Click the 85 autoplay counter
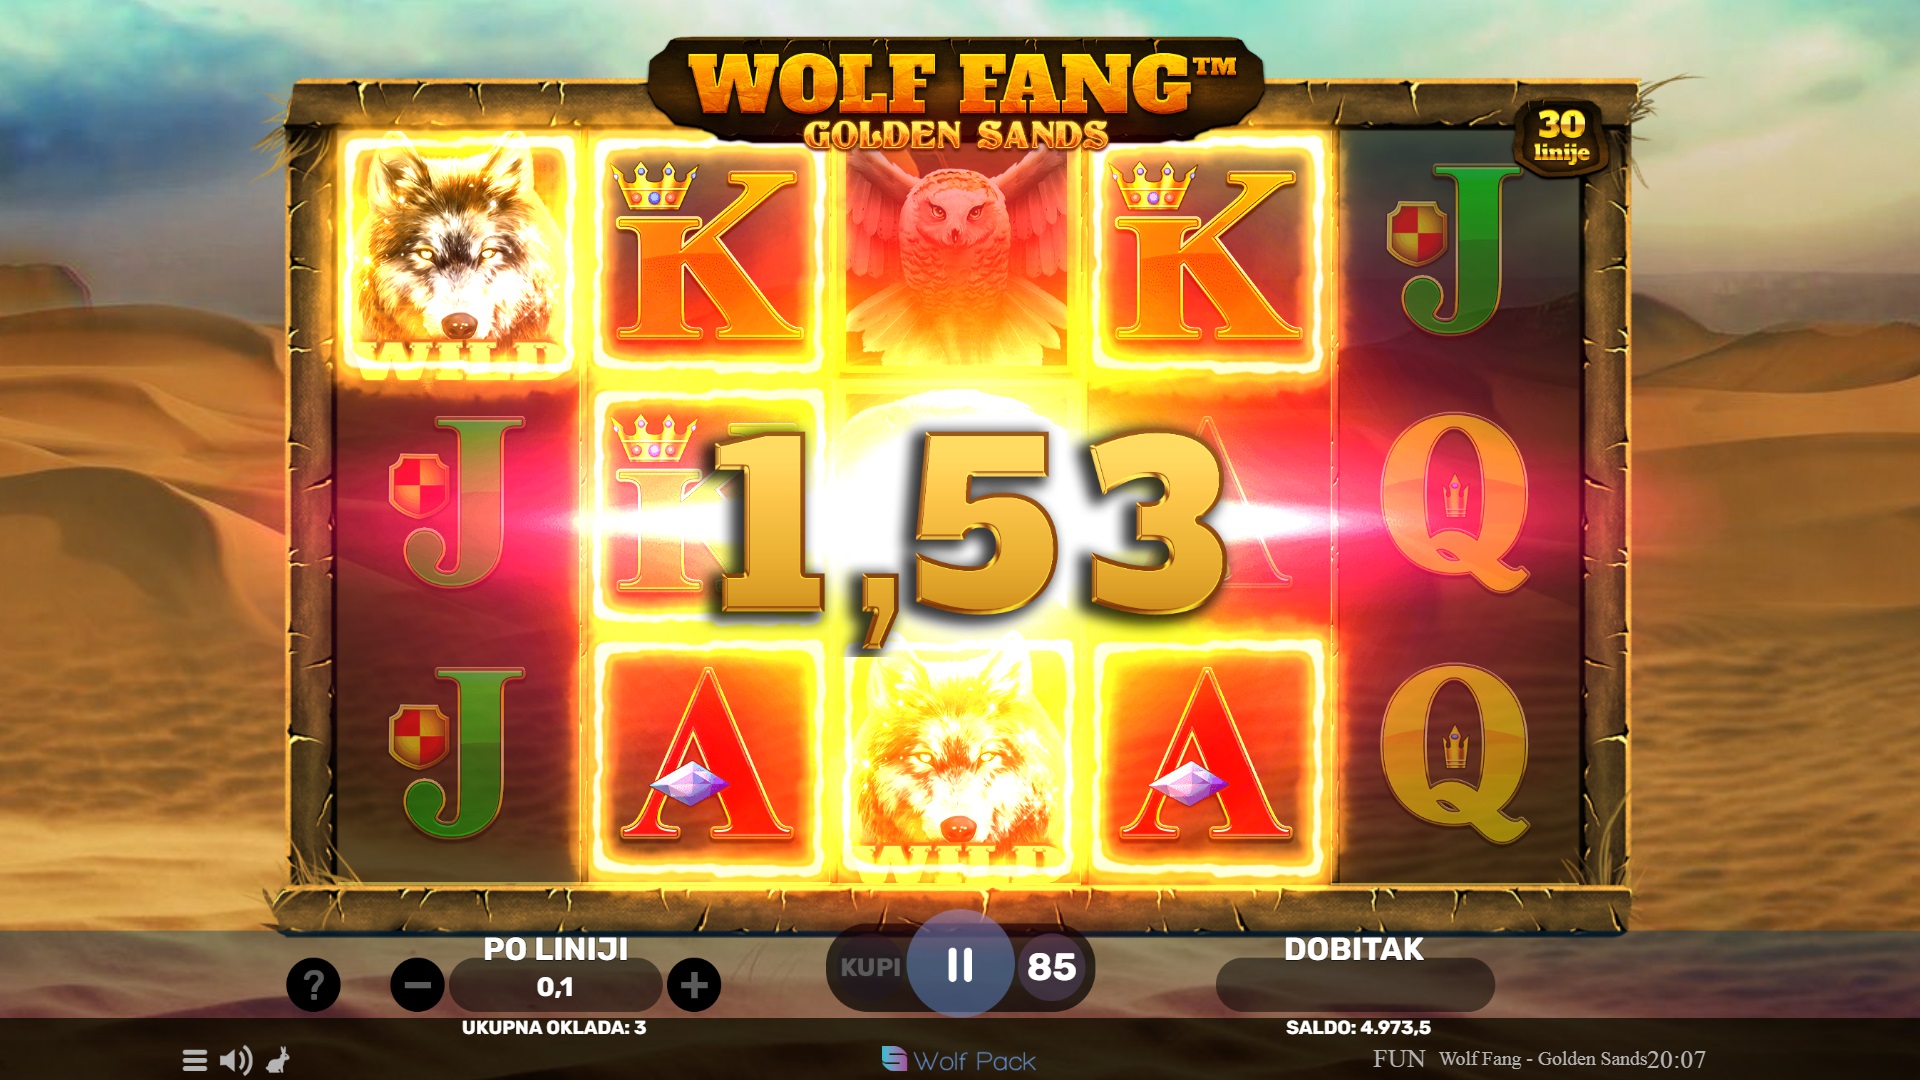The height and width of the screenshot is (1080, 1920). tap(1051, 967)
